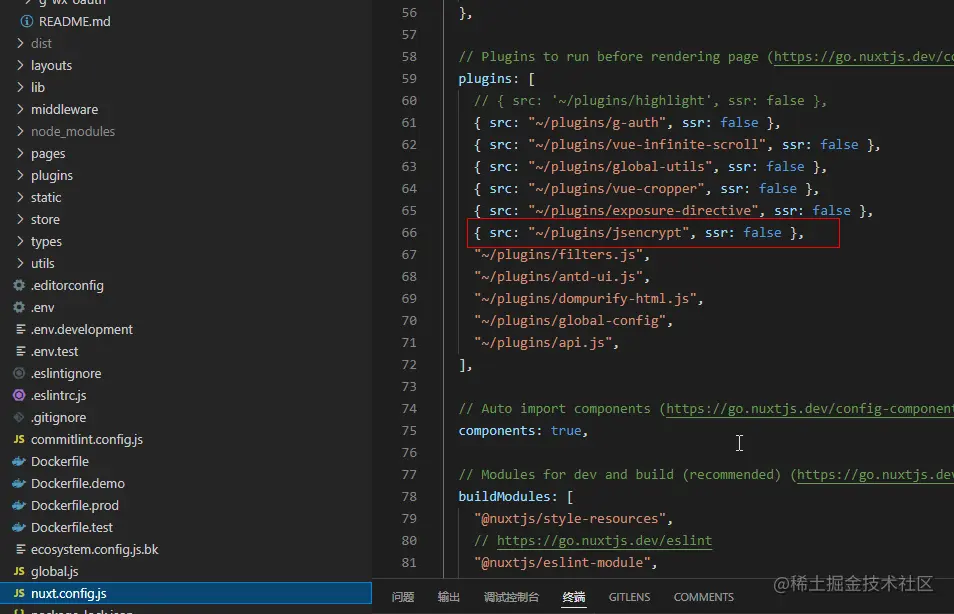Expand the lib folder chevron

pyautogui.click(x=20, y=87)
